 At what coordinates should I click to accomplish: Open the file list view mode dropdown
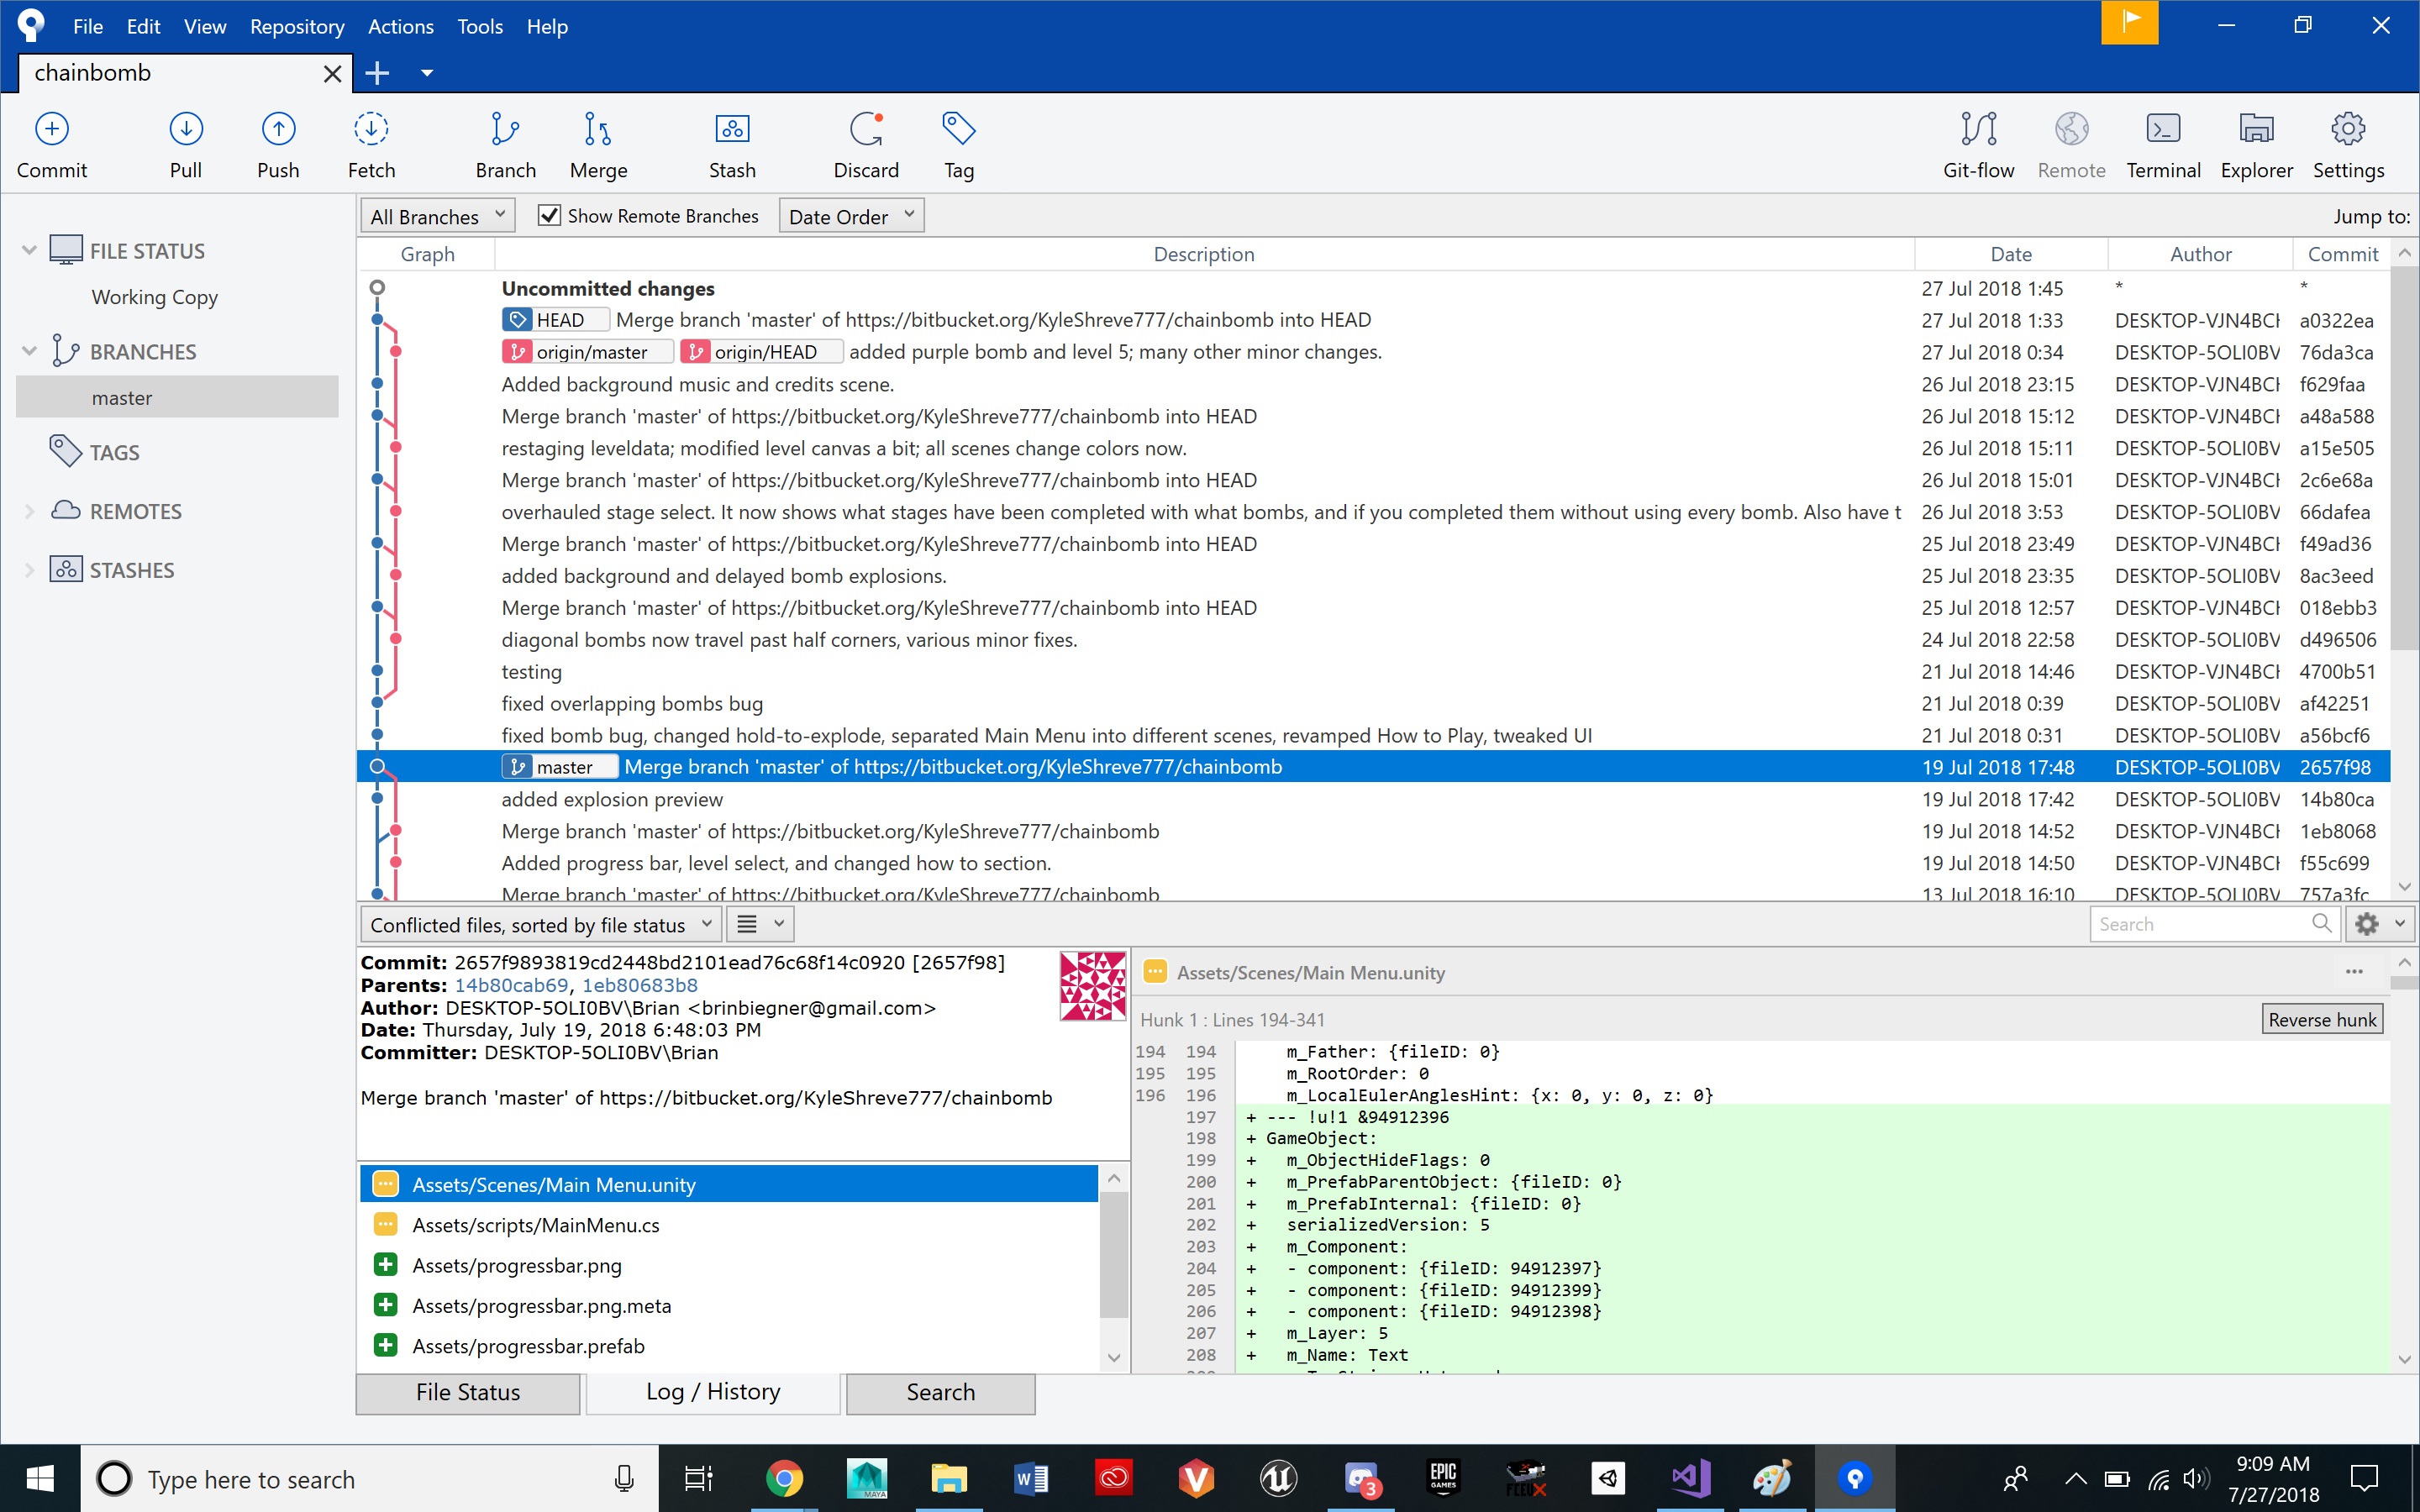(x=760, y=924)
